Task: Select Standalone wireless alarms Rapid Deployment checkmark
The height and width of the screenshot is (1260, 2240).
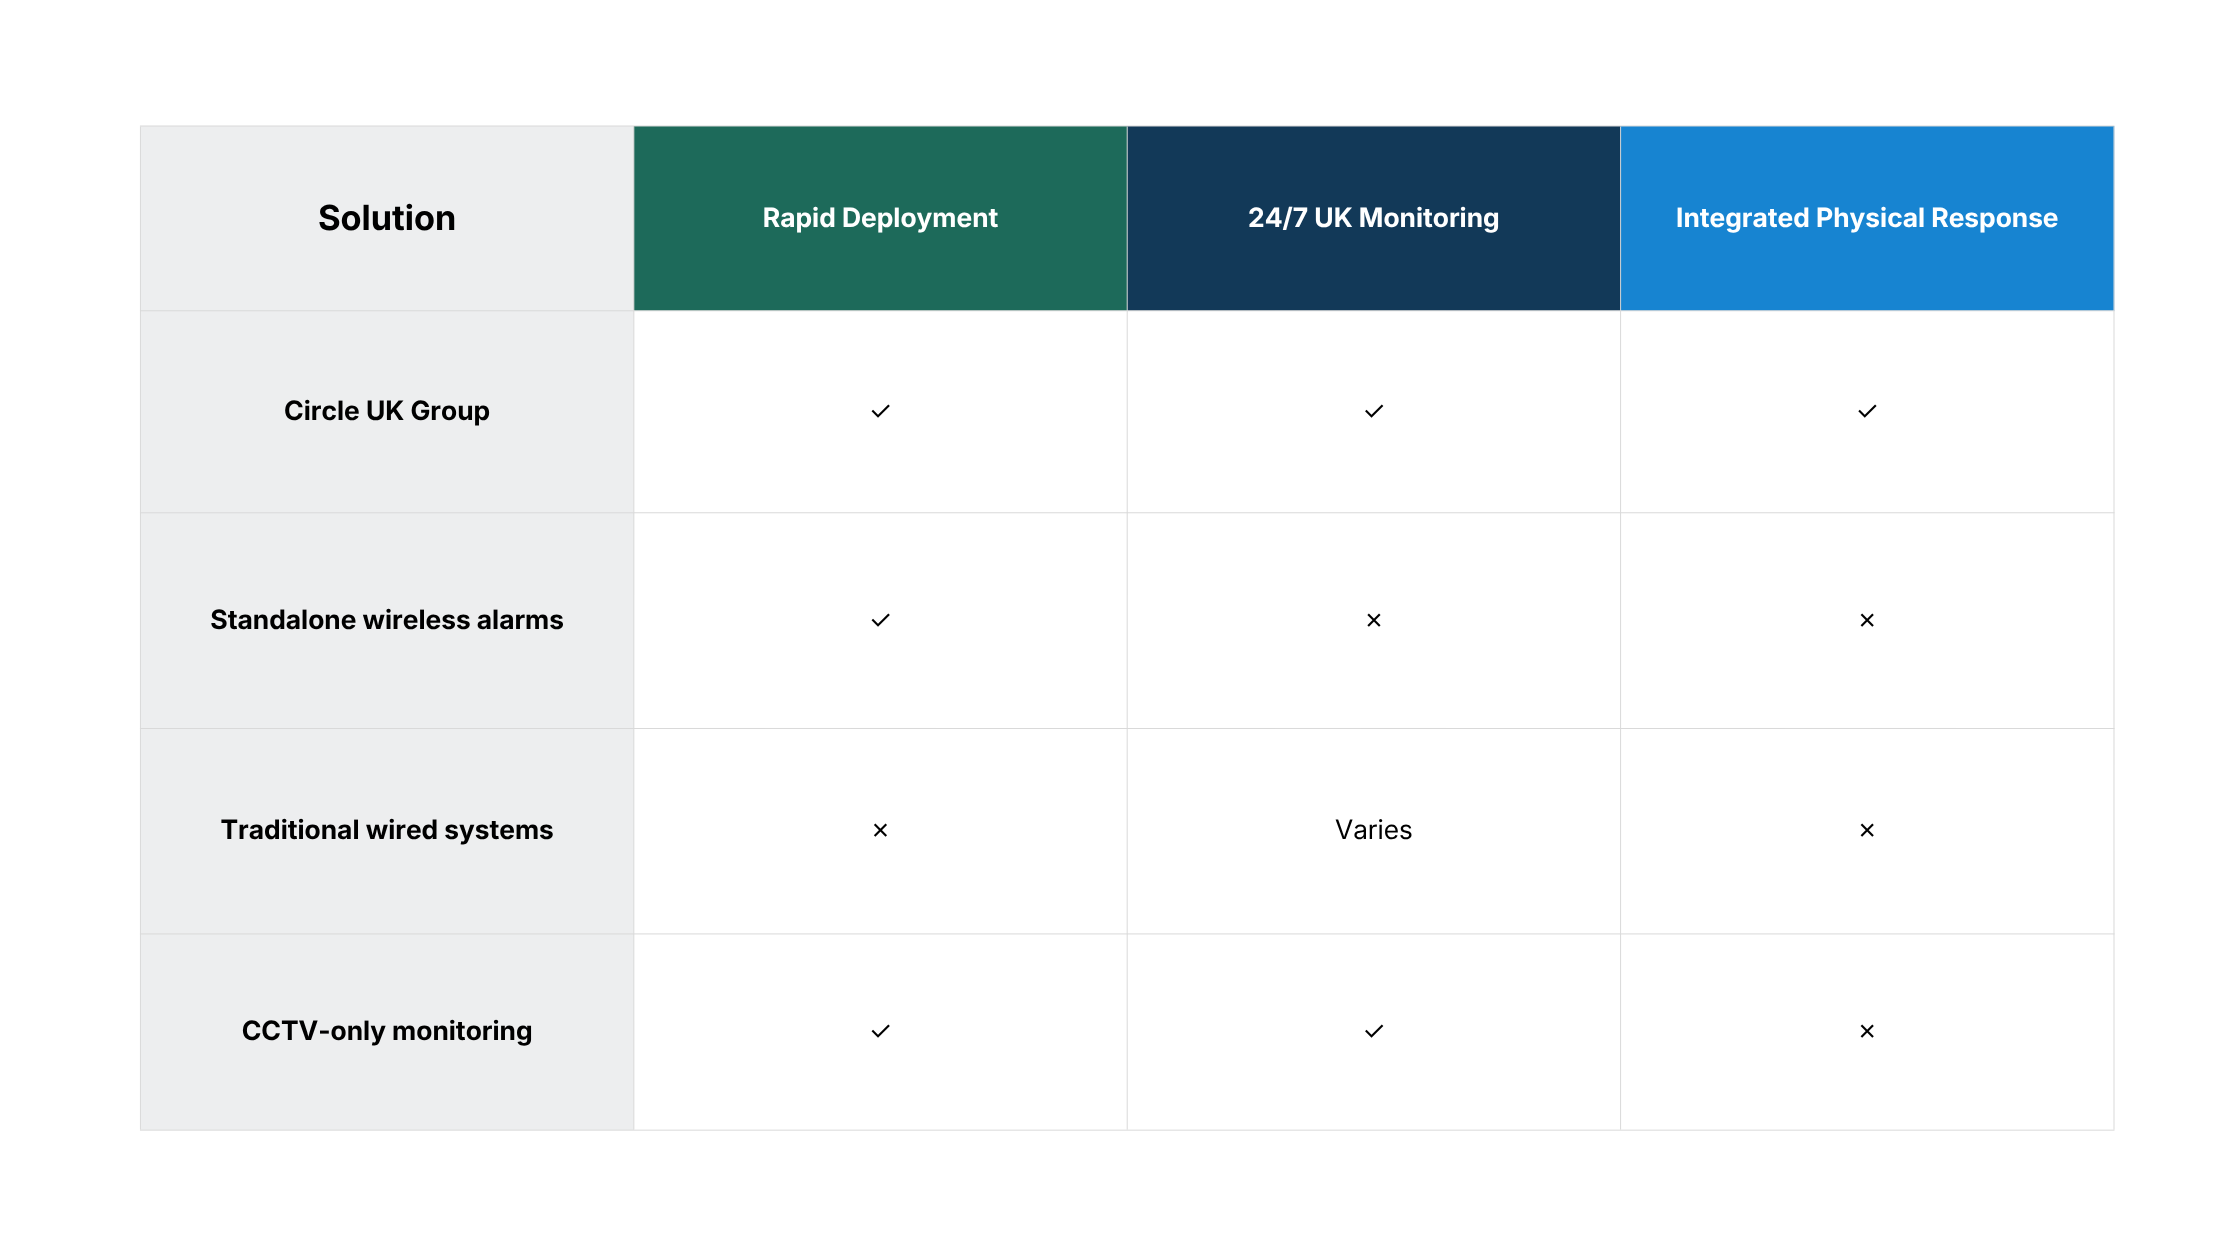Action: 880,620
